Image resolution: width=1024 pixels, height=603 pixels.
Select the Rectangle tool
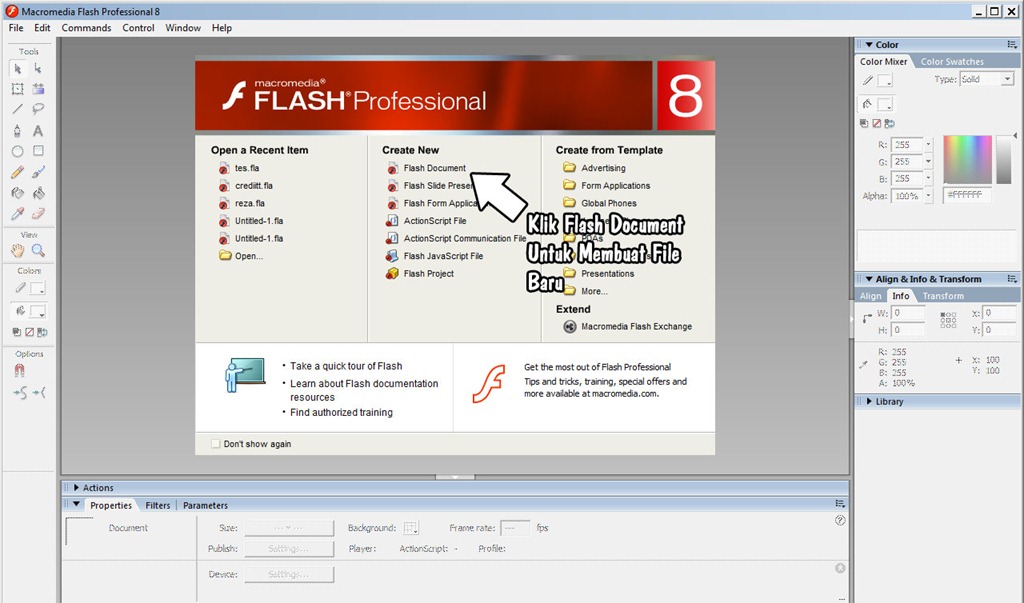[39, 151]
